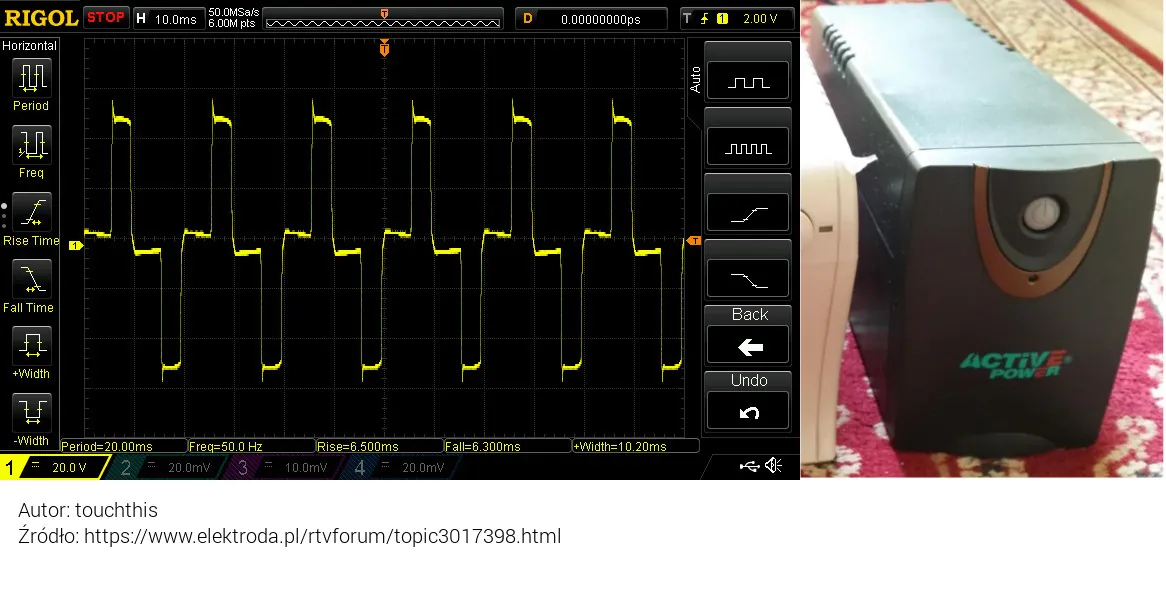Open the elektroda.pl source link
1166x598 pixels.
323,536
